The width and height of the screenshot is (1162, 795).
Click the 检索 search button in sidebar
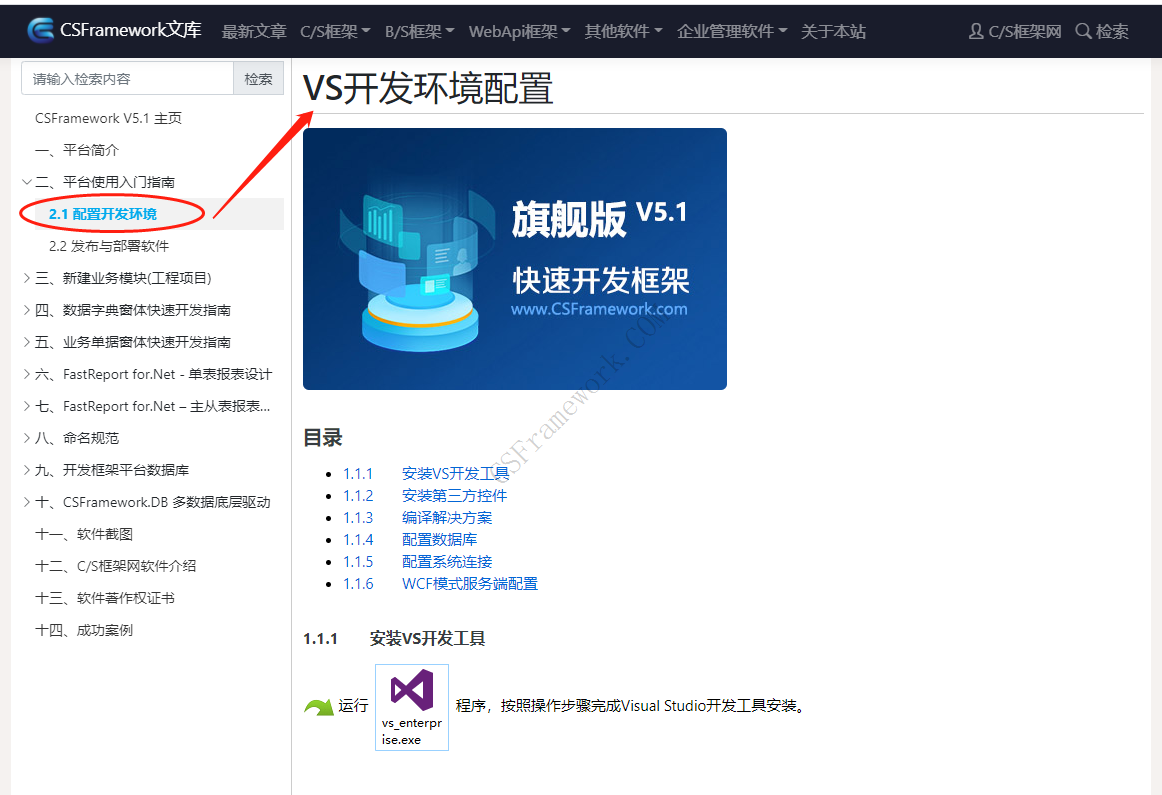pos(259,79)
